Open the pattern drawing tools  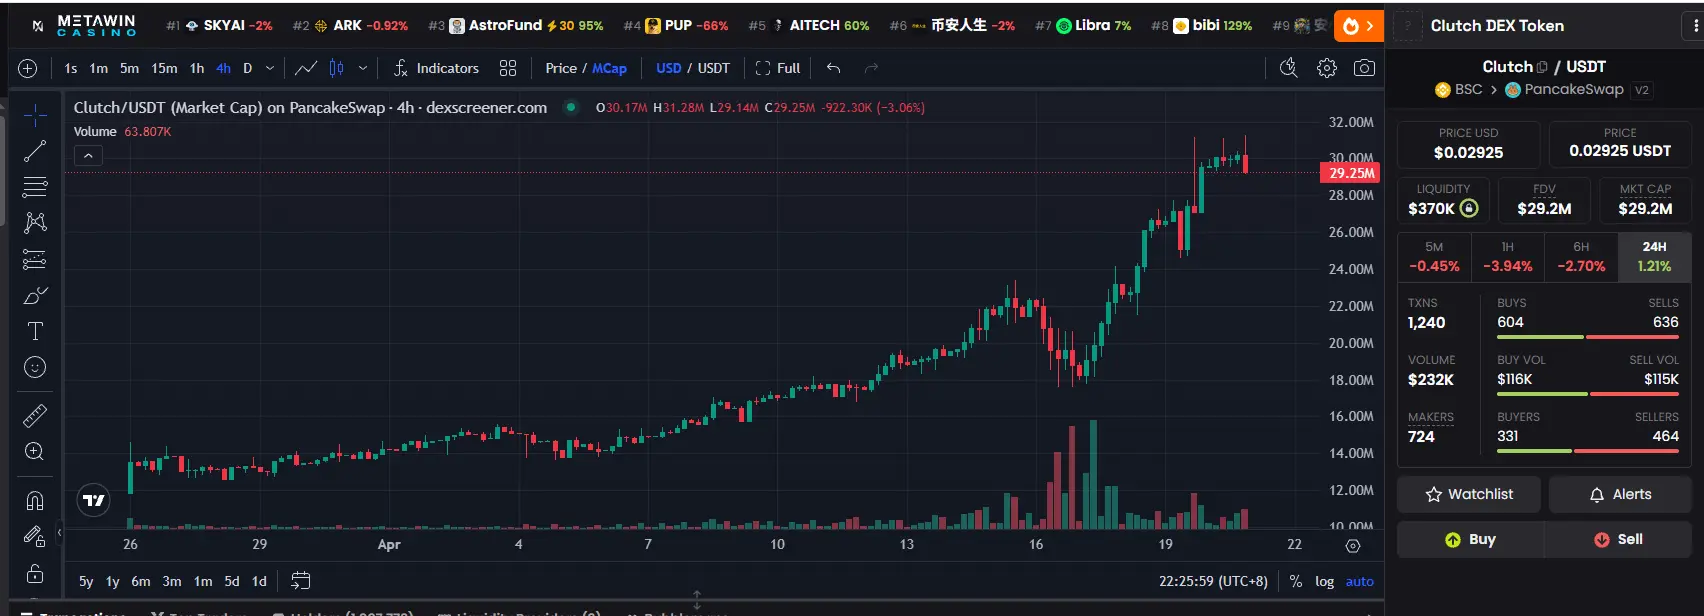[35, 223]
